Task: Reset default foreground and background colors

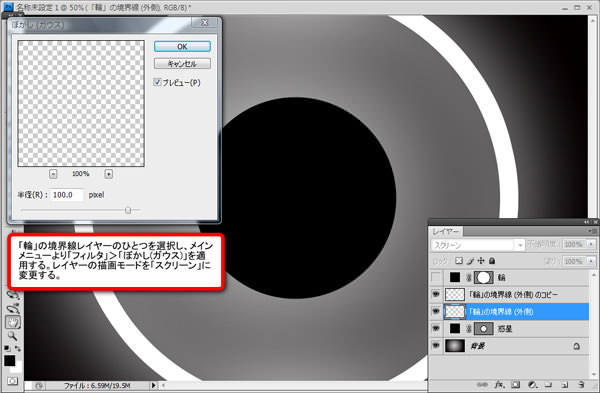Action: click(7, 348)
